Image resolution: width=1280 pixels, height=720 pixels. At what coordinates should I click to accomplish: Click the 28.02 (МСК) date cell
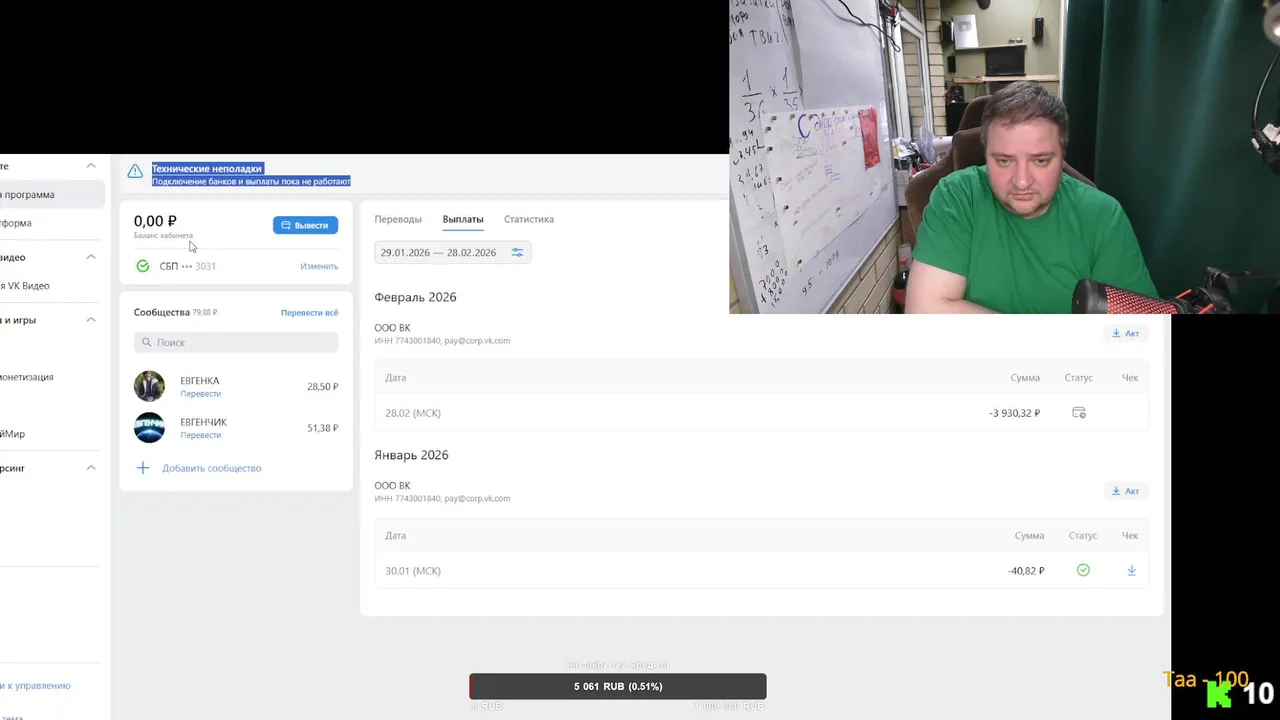(413, 413)
